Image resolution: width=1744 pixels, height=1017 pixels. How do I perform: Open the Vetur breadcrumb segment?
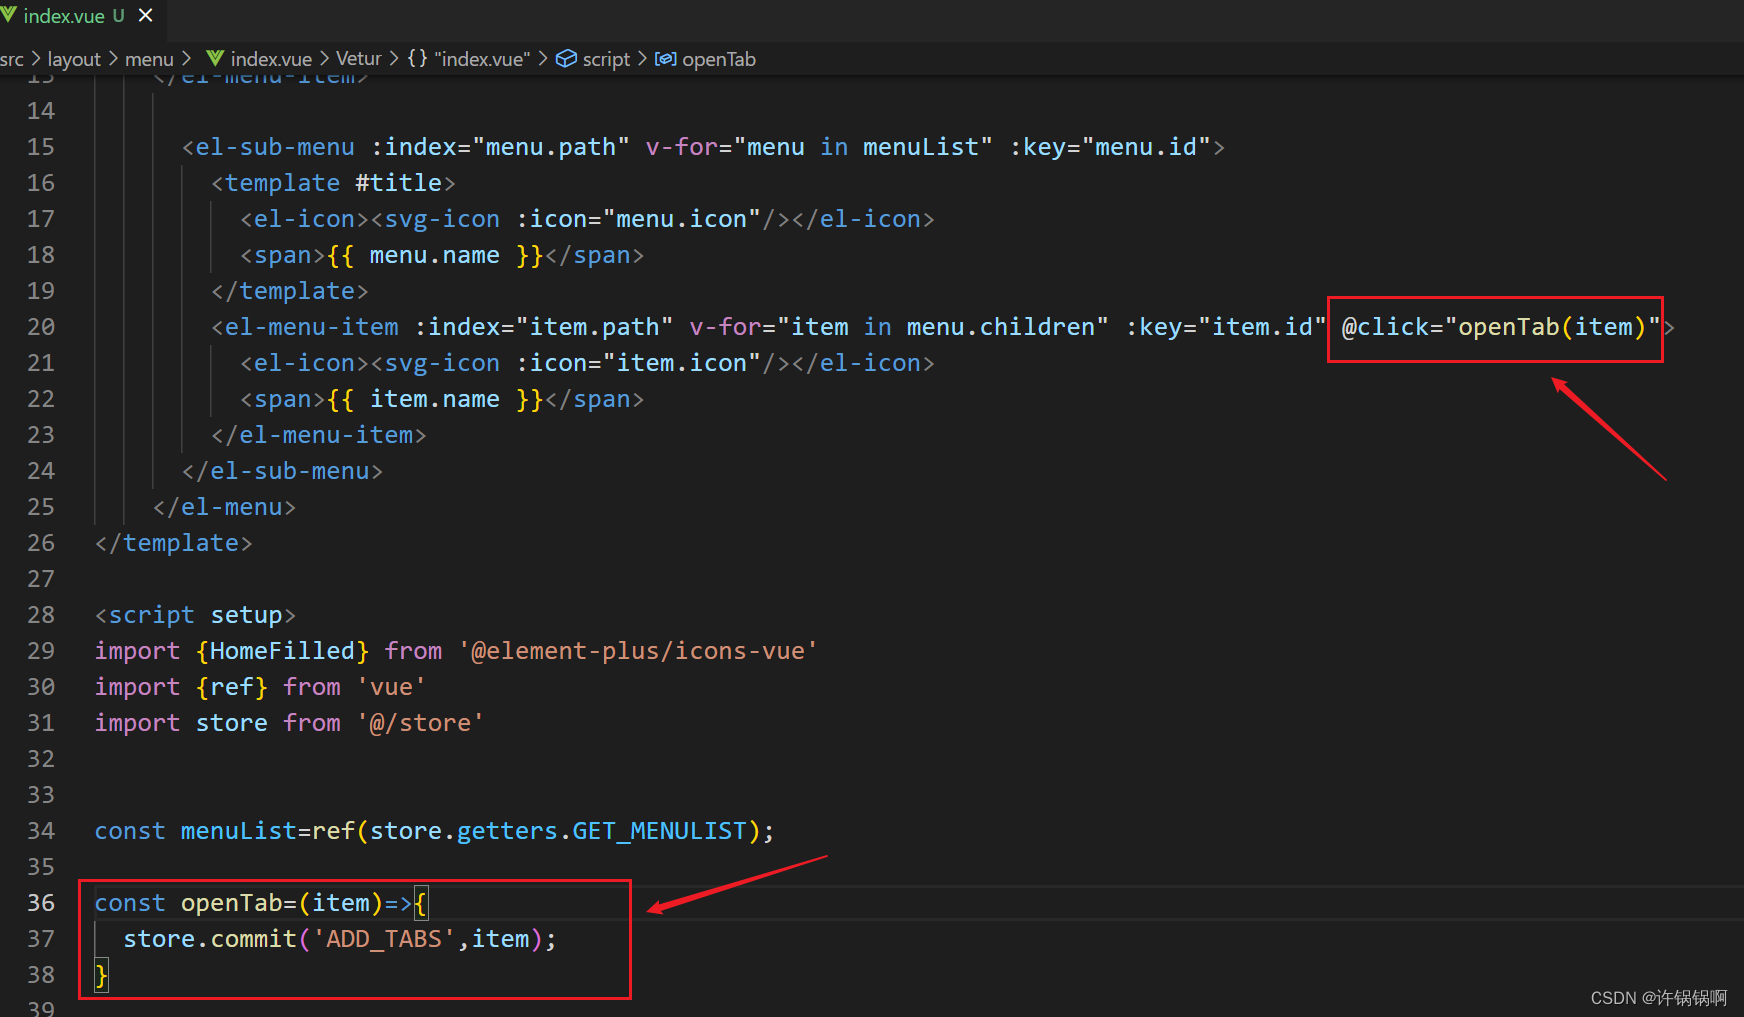click(x=358, y=59)
